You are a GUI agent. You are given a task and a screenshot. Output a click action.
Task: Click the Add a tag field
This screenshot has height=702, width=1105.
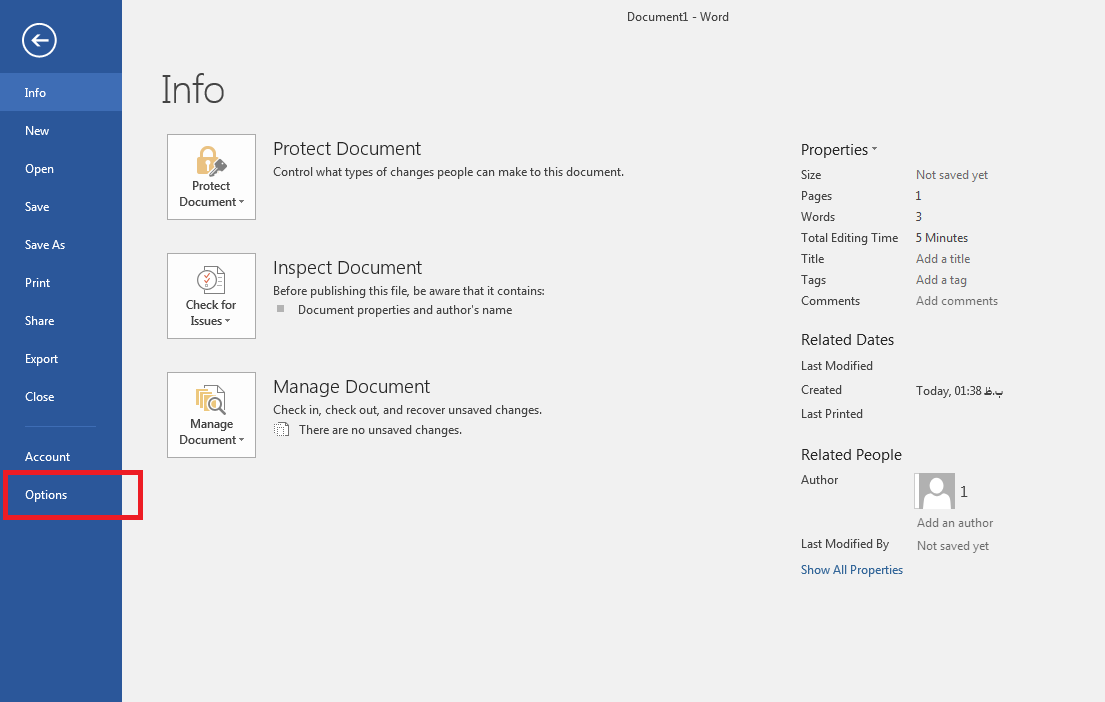[x=941, y=280]
